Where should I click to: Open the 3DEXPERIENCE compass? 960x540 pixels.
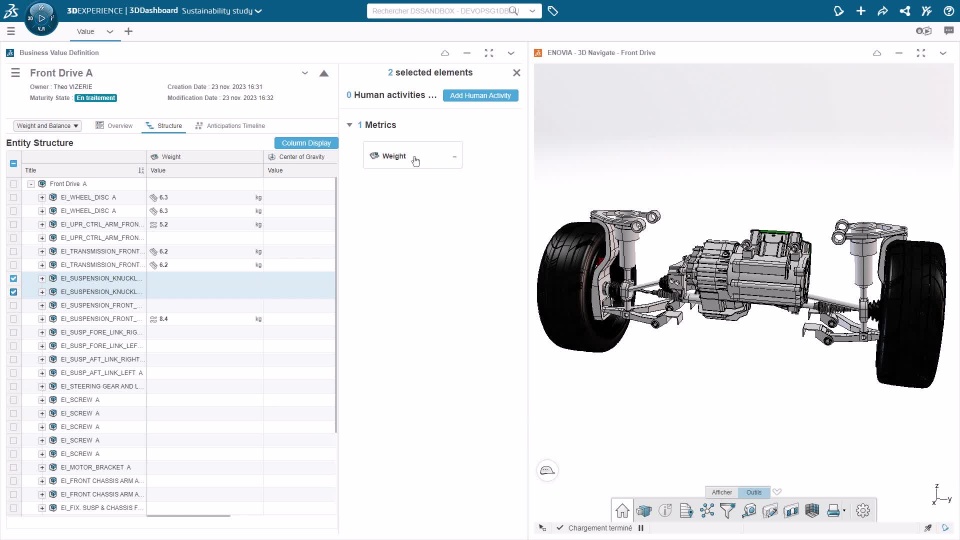click(x=42, y=18)
